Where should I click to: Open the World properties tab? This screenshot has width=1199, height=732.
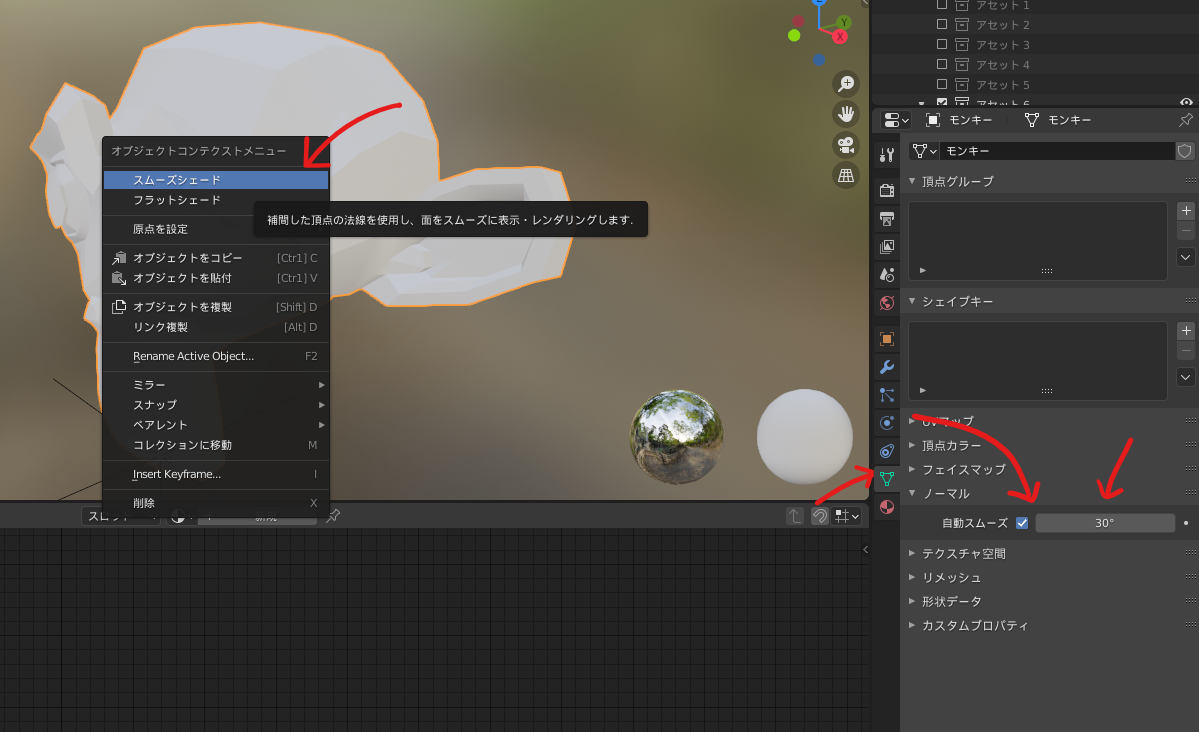(887, 303)
